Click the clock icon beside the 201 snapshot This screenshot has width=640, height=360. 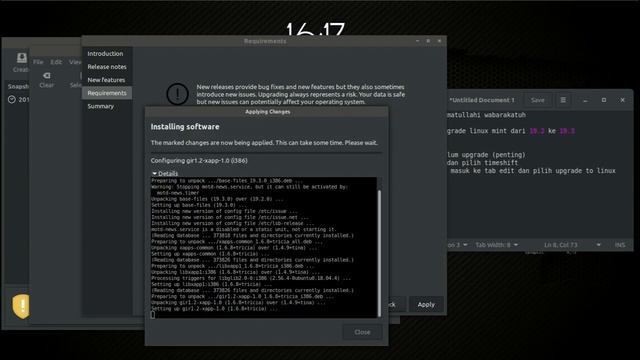point(12,99)
